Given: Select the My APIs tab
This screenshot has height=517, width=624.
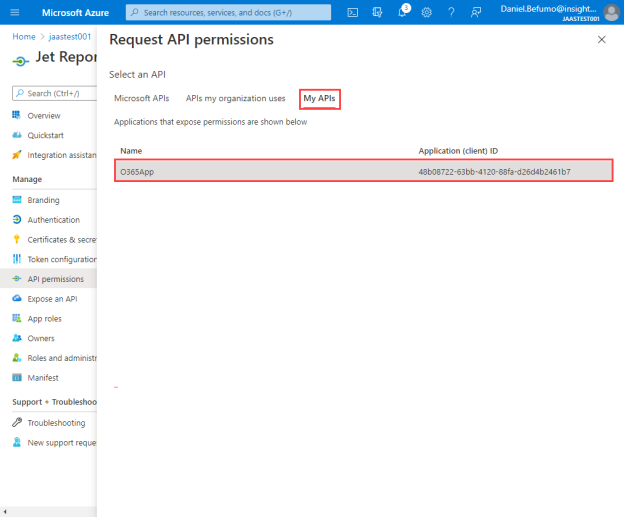Looking at the screenshot, I should tap(319, 98).
